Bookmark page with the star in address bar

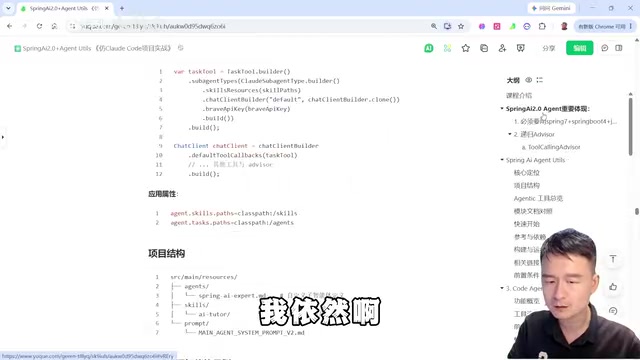461,26
